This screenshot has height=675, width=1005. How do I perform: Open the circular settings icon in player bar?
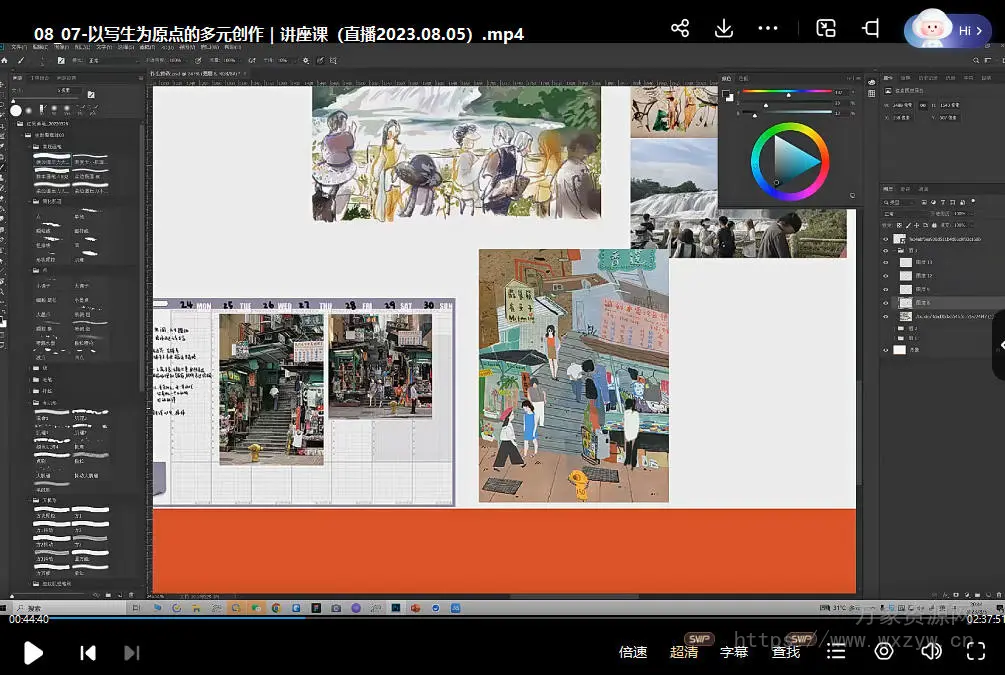point(883,652)
